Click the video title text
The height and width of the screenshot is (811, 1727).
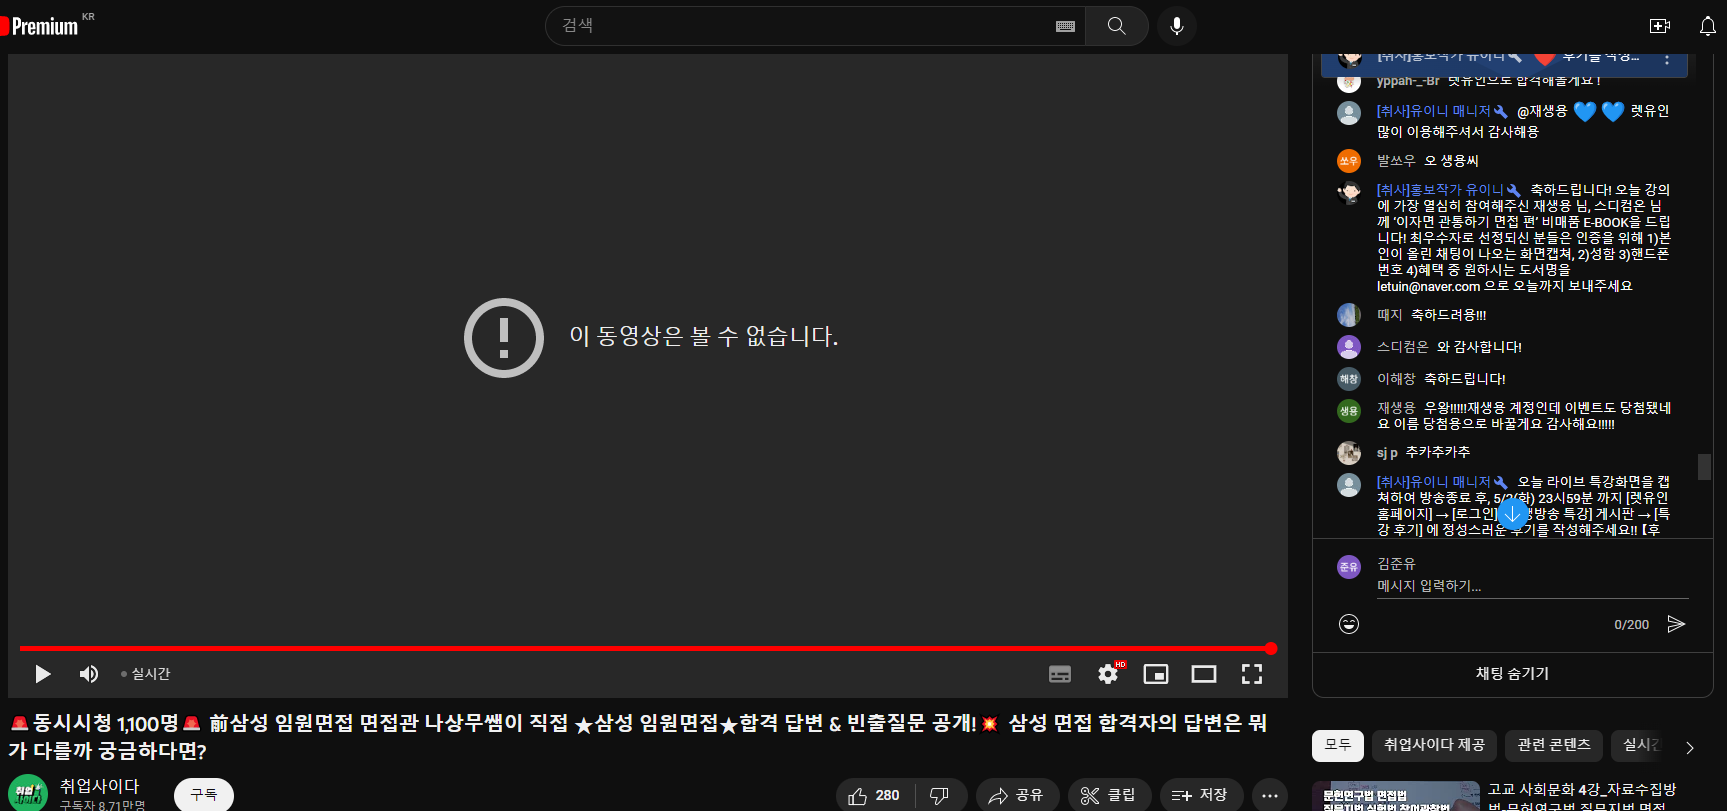pos(640,736)
